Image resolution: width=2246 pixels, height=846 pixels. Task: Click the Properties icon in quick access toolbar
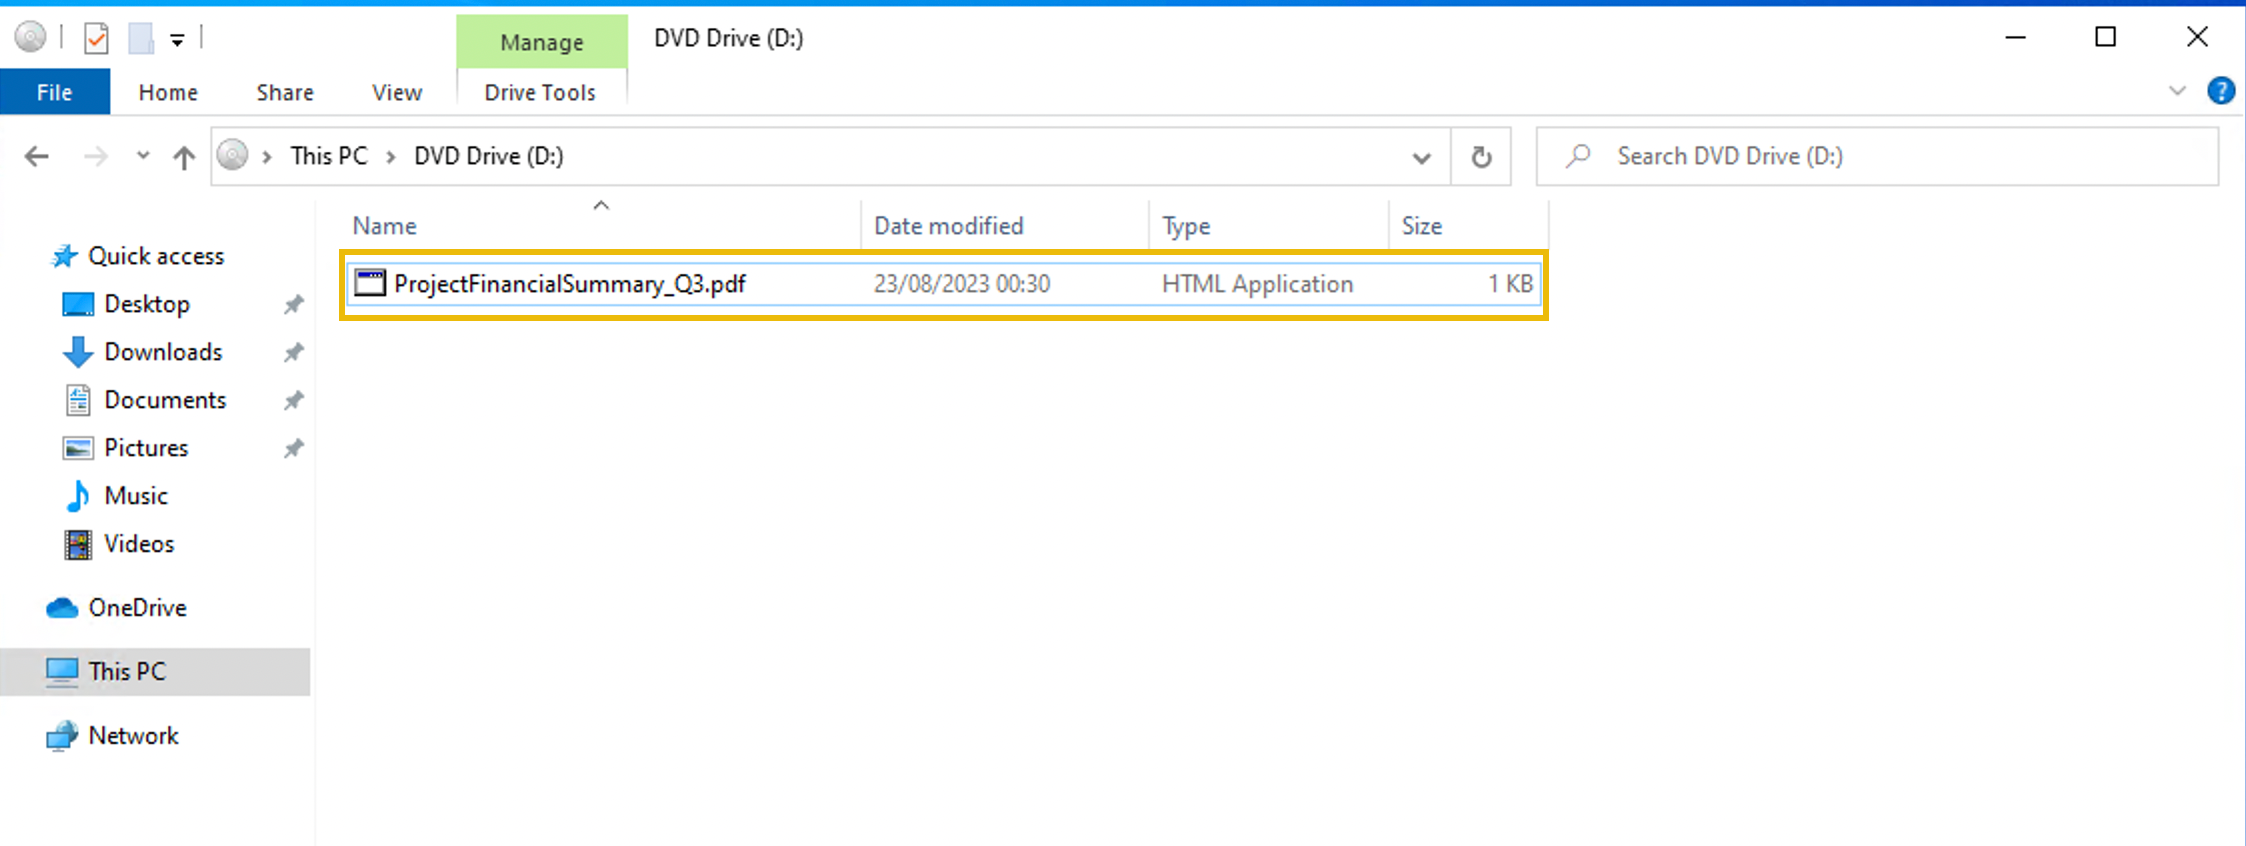click(x=96, y=39)
